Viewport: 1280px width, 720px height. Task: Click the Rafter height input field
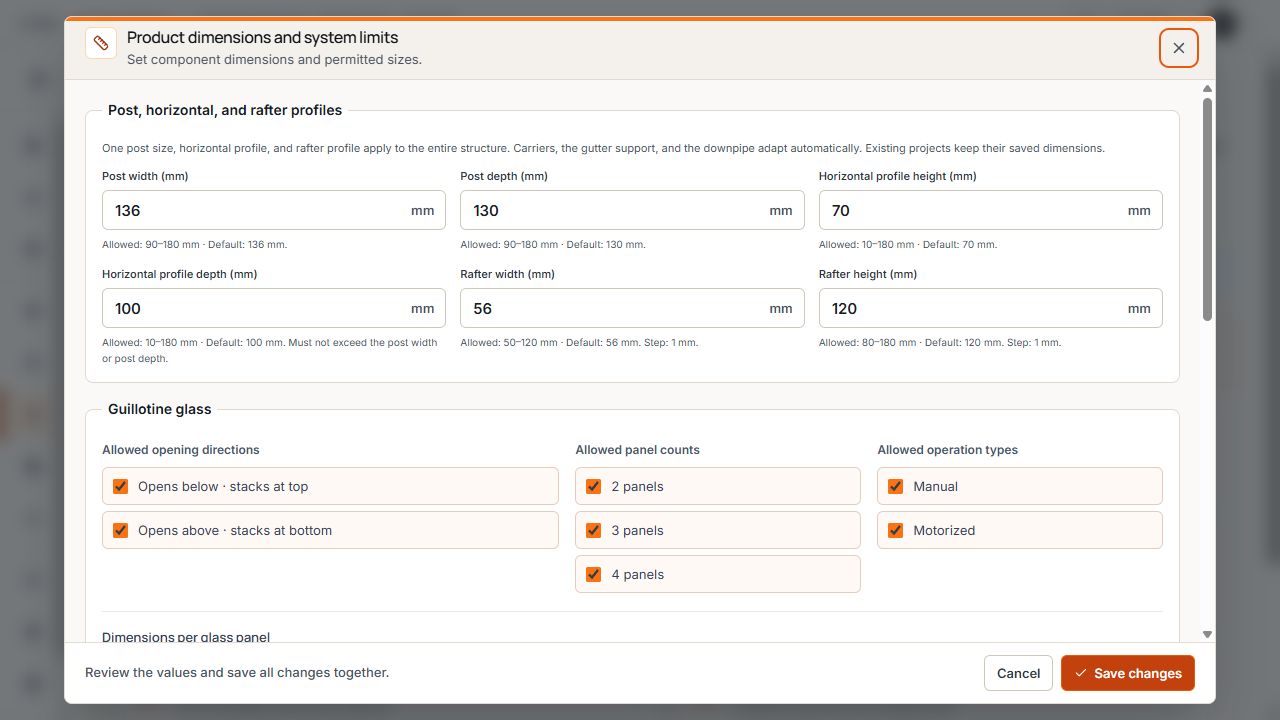coord(990,308)
